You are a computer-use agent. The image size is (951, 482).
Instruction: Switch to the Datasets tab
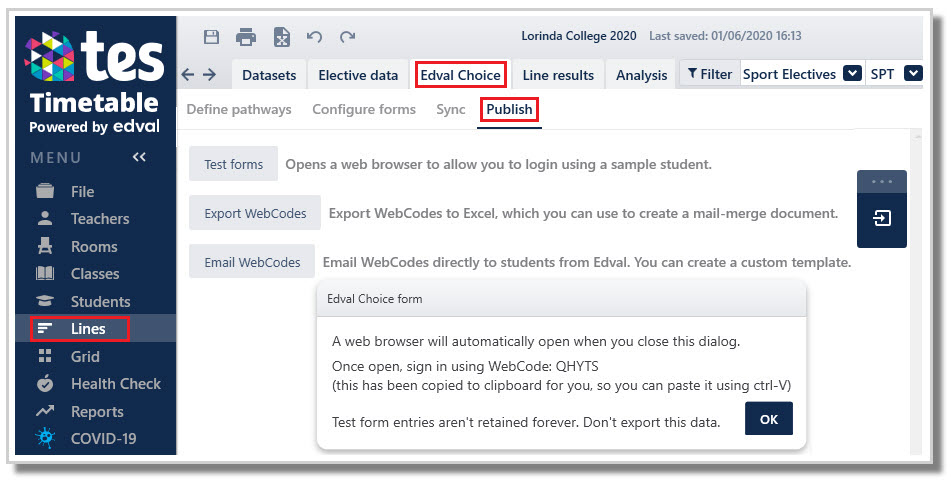pyautogui.click(x=269, y=75)
